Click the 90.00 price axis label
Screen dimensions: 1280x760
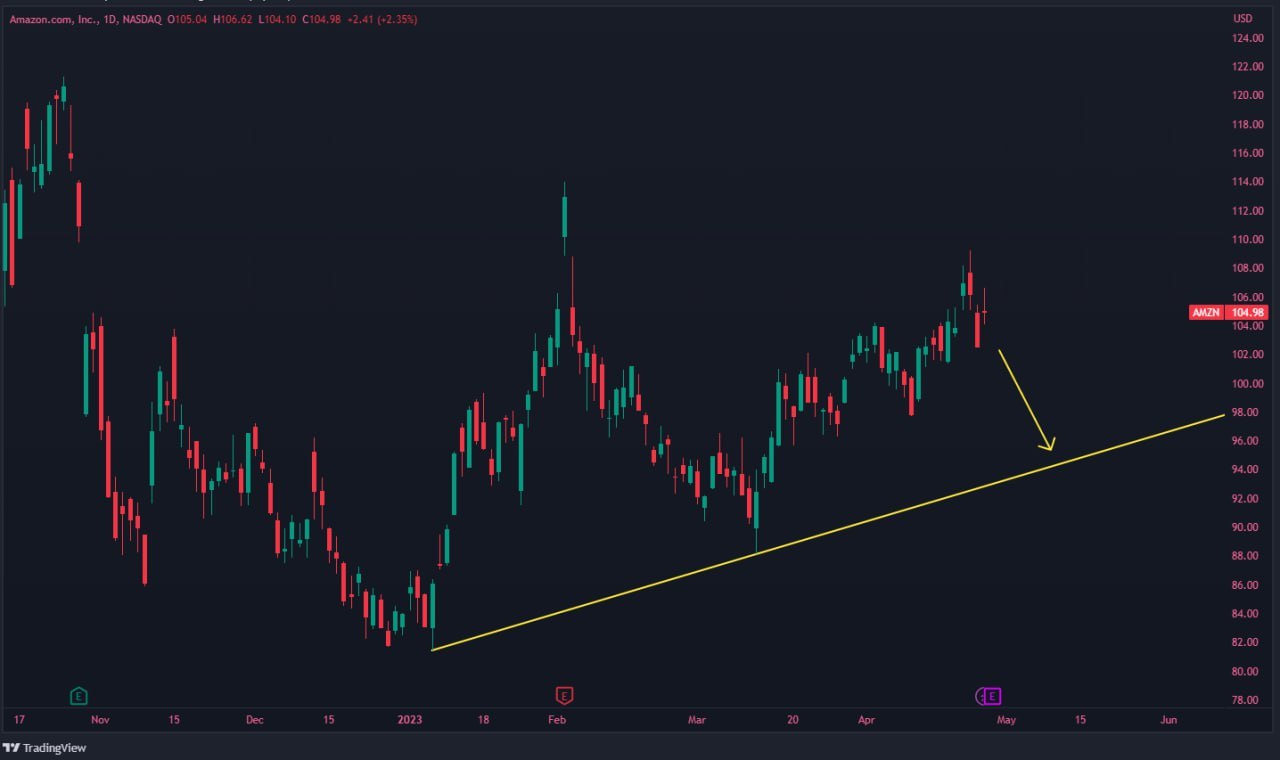[1247, 528]
